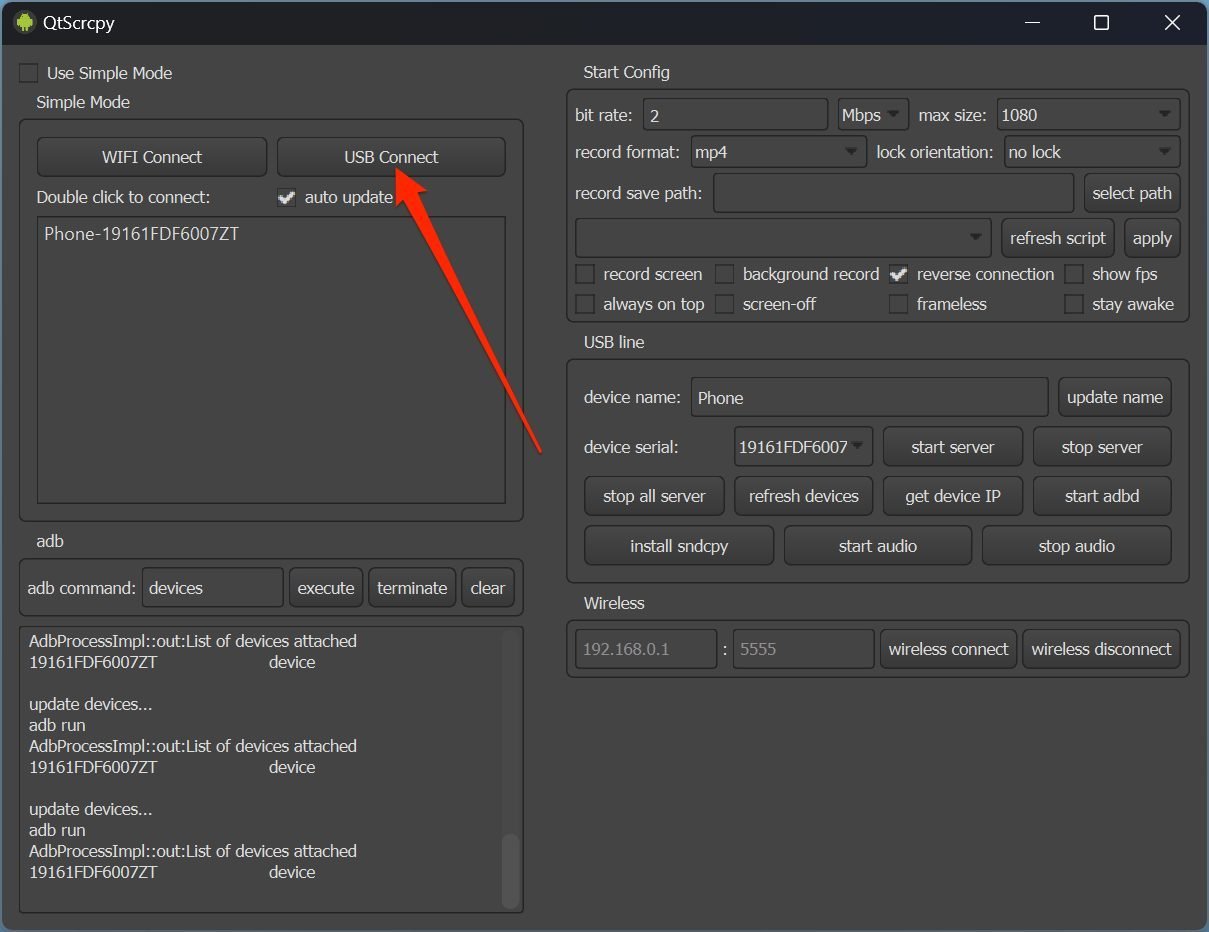Image resolution: width=1209 pixels, height=932 pixels.
Task: Click the wireless port 5555 field
Action: coord(804,649)
